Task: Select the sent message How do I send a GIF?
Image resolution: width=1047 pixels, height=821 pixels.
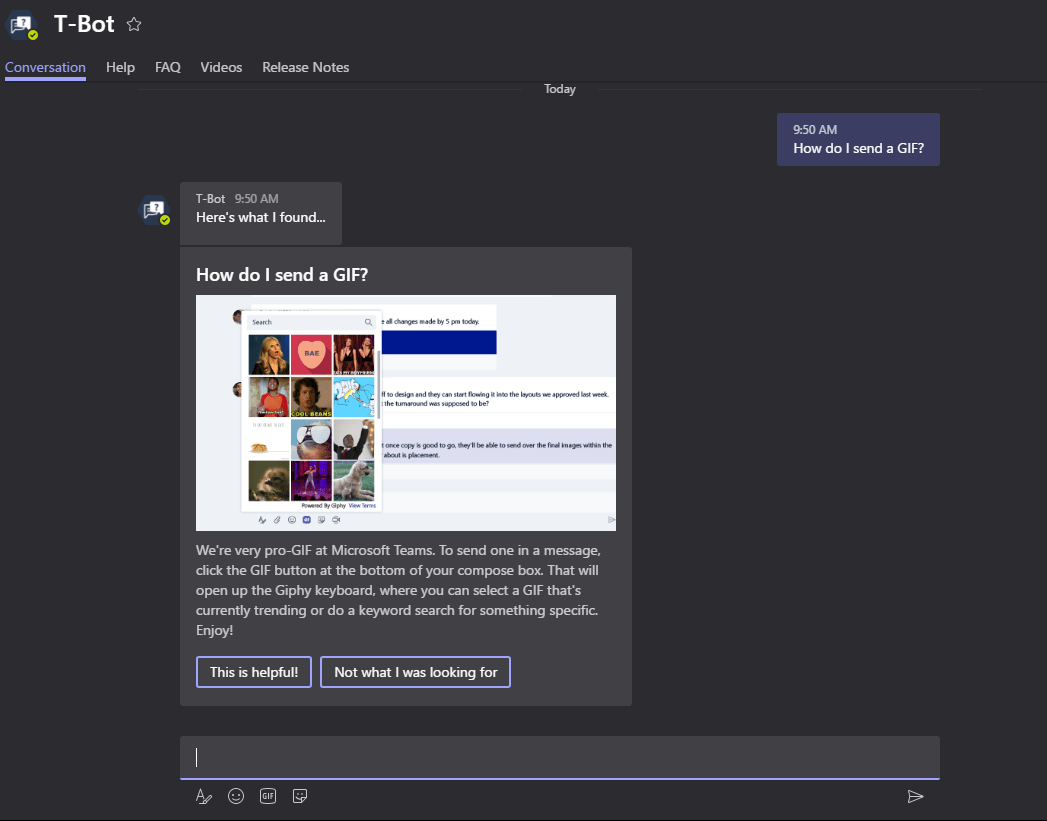Action: pos(858,140)
